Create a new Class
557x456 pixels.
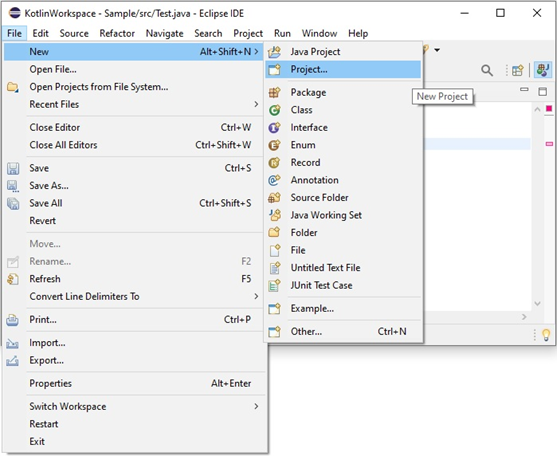pyautogui.click(x=343, y=110)
